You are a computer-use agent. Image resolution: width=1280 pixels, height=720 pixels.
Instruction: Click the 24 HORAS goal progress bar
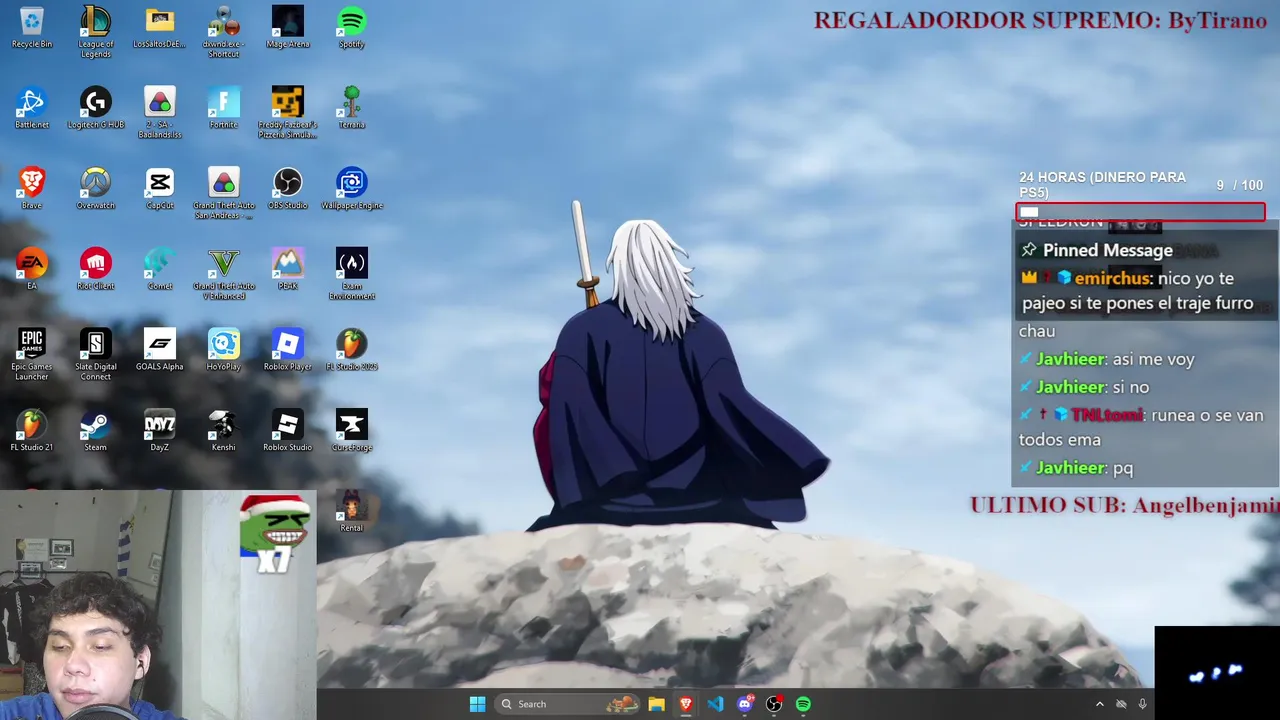1141,212
